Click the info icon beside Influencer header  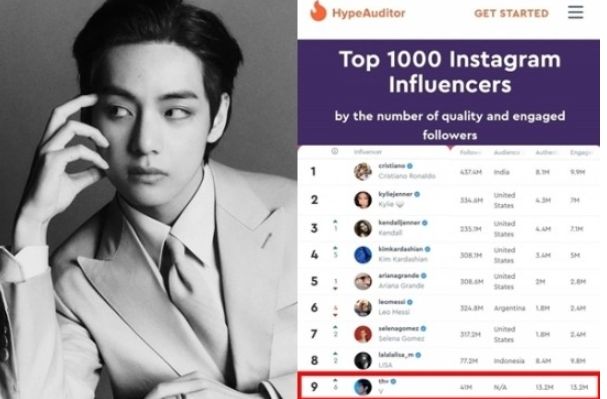tap(334, 151)
